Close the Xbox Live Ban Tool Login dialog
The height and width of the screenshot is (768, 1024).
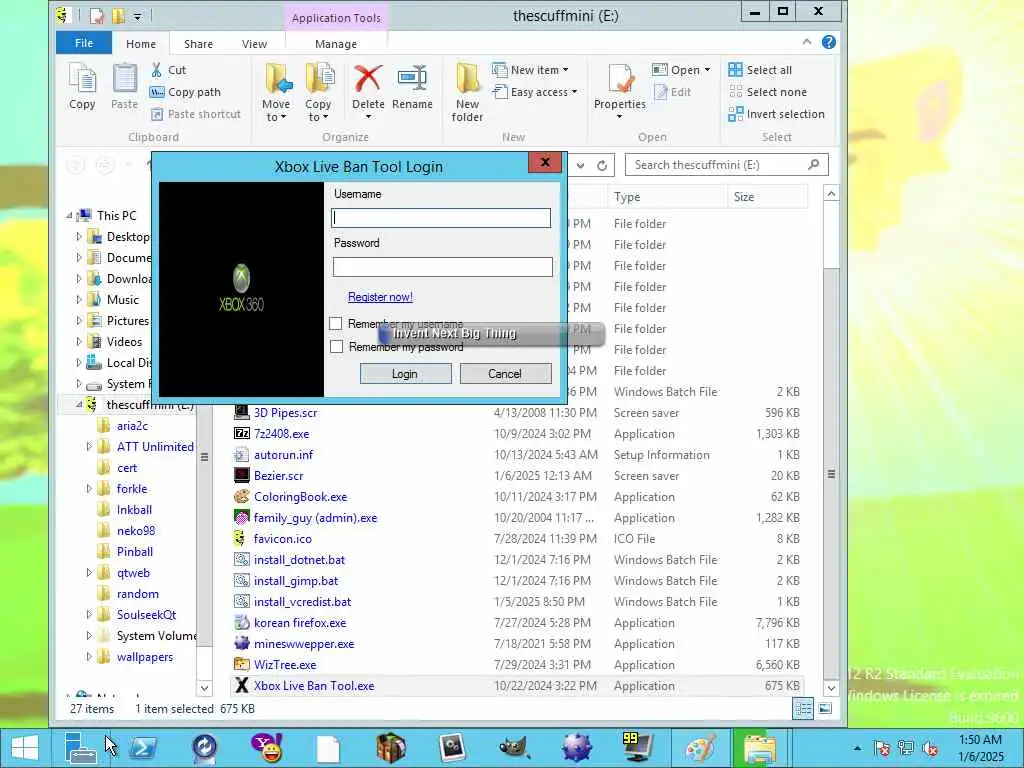[x=545, y=163]
